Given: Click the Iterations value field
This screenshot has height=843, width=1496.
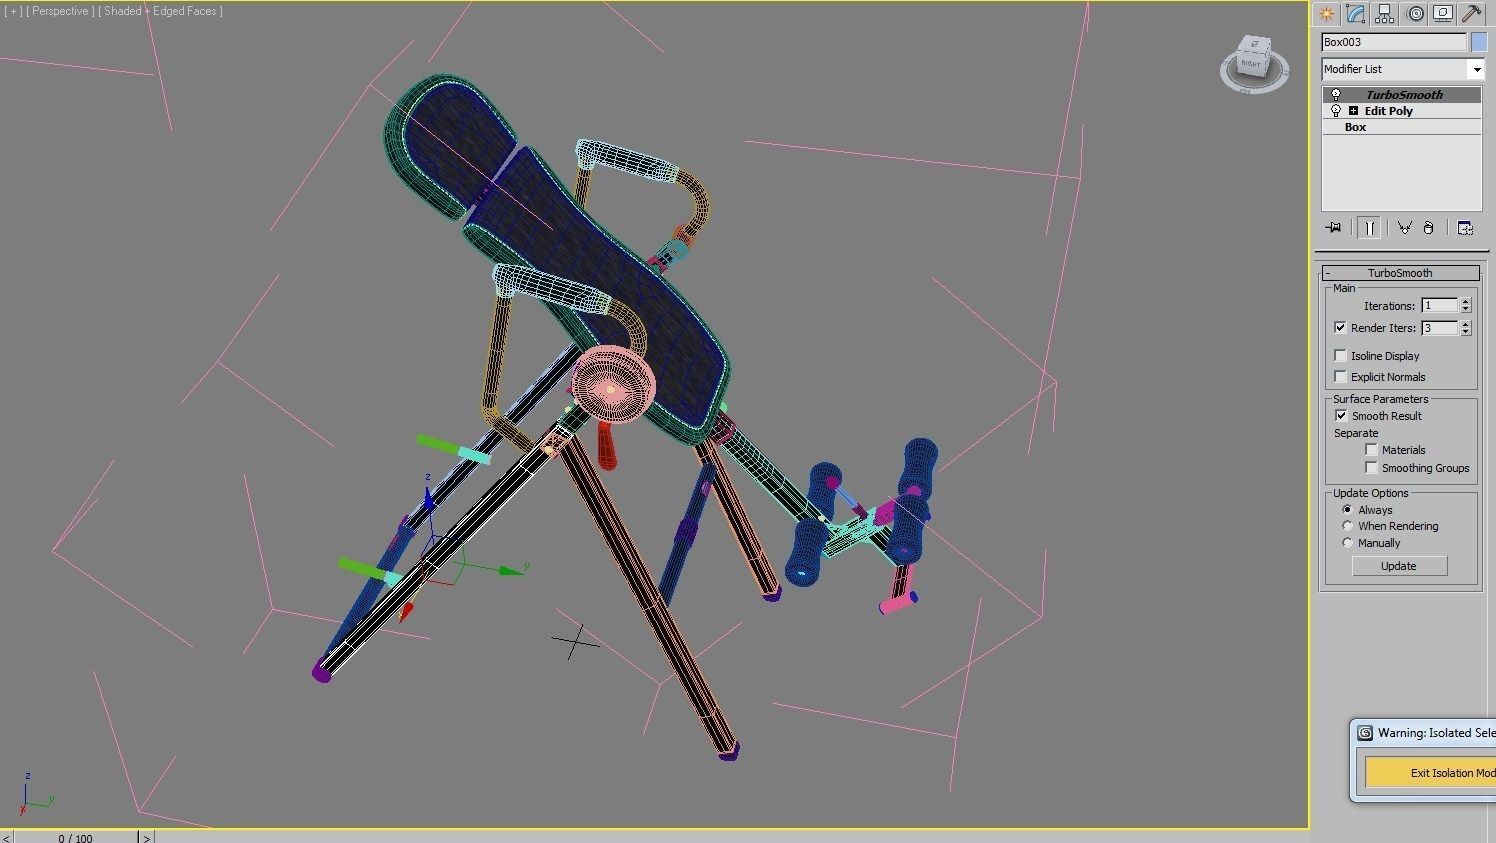Looking at the screenshot, I should (x=1440, y=306).
